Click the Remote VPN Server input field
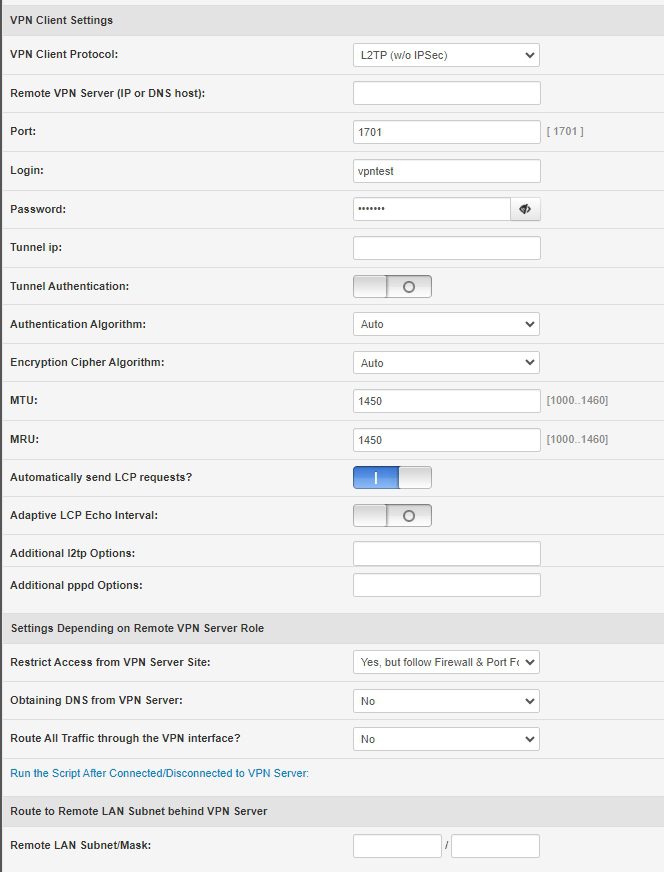 coord(446,94)
